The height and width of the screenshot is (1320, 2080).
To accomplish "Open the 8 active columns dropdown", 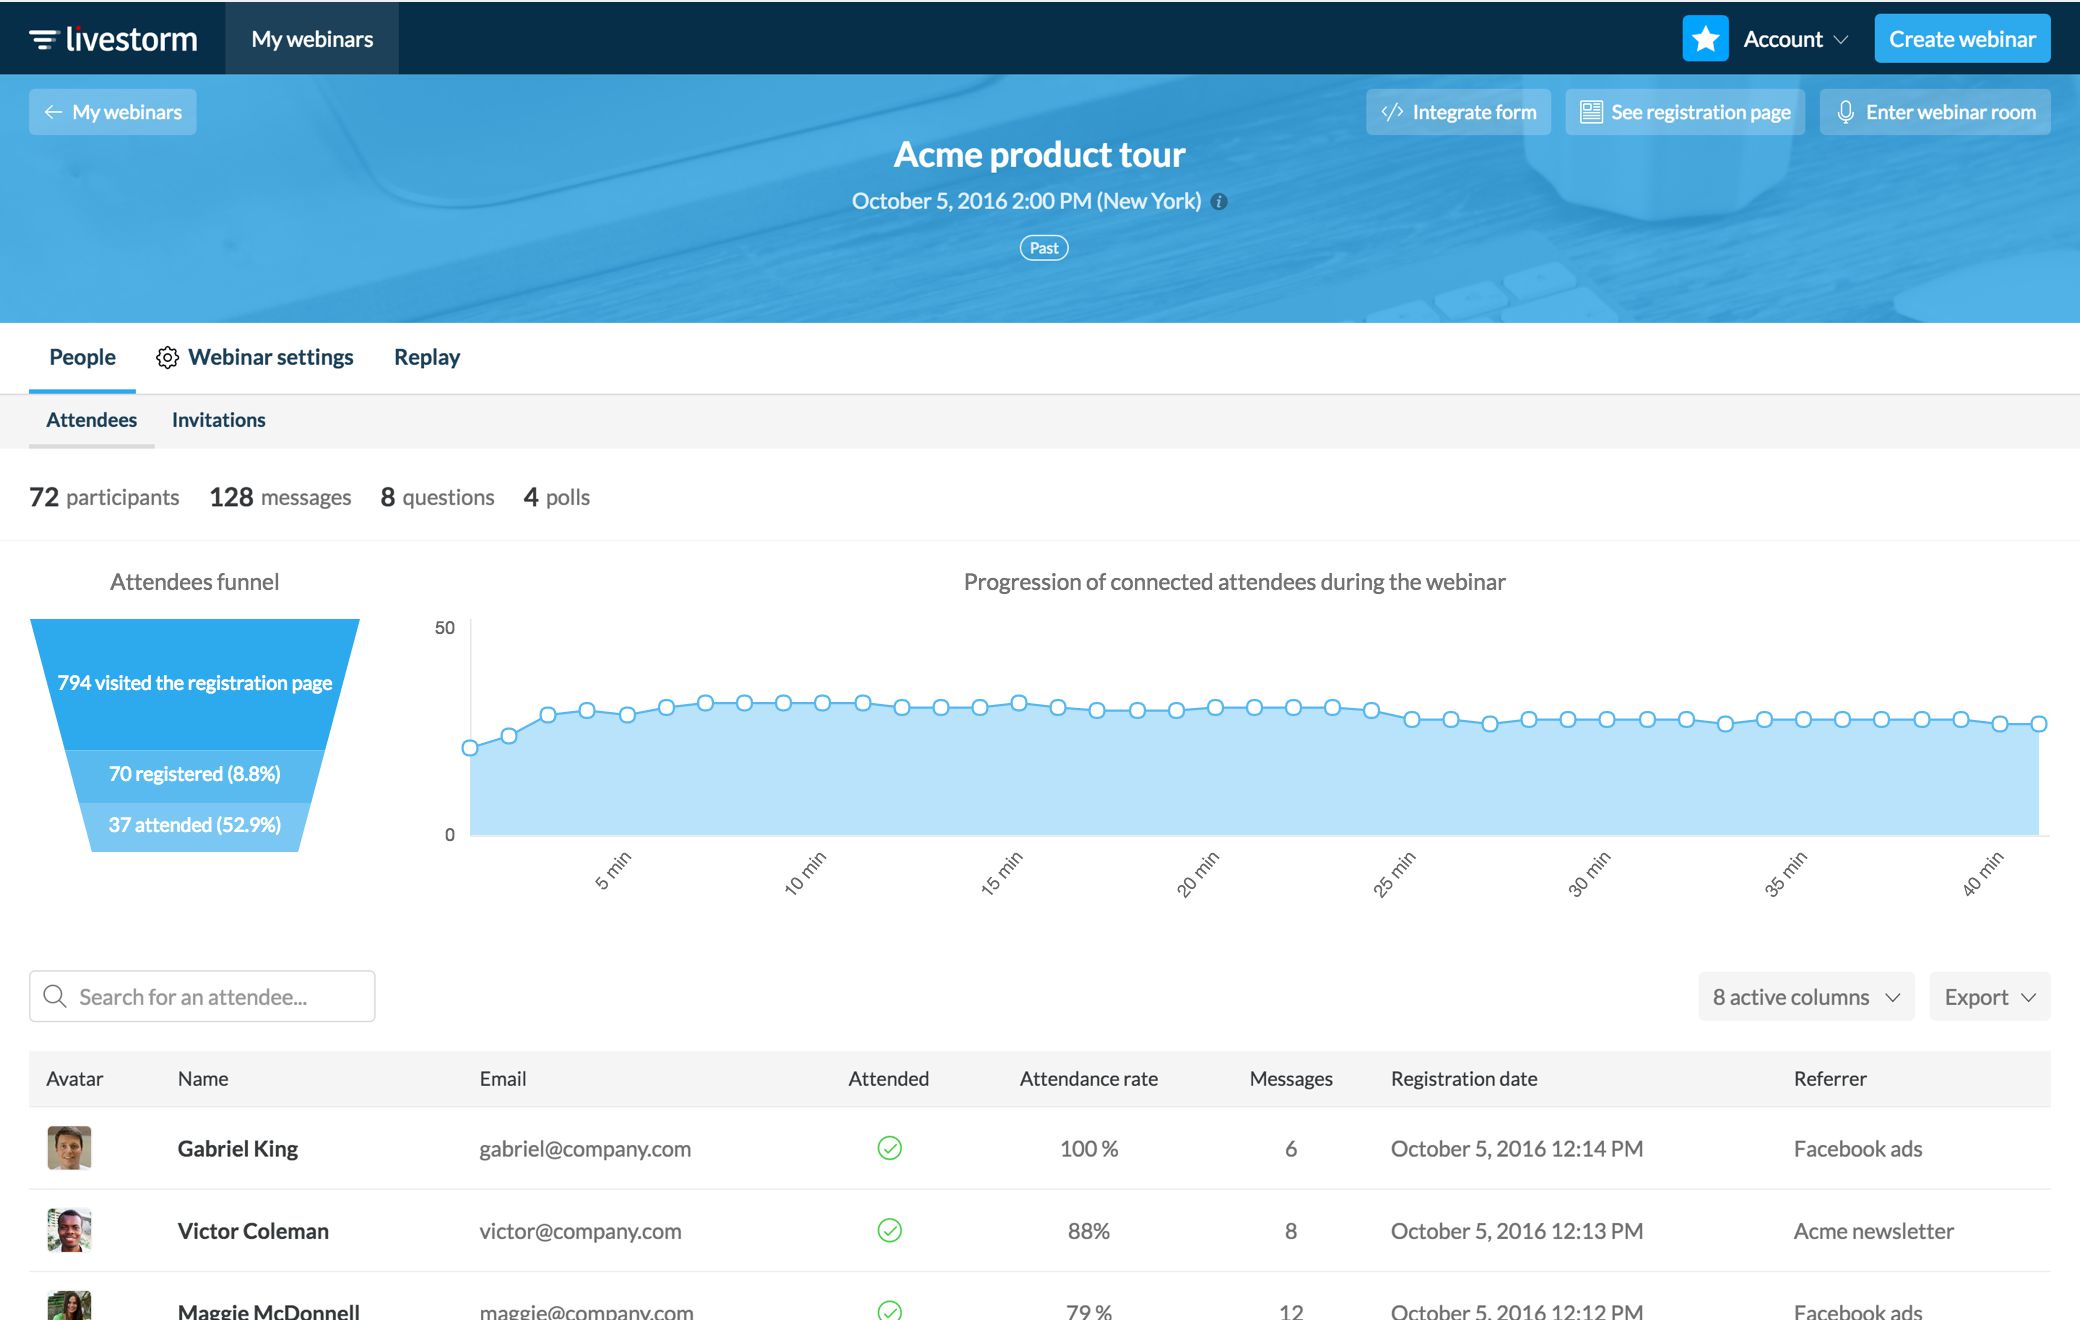I will coord(1805,996).
